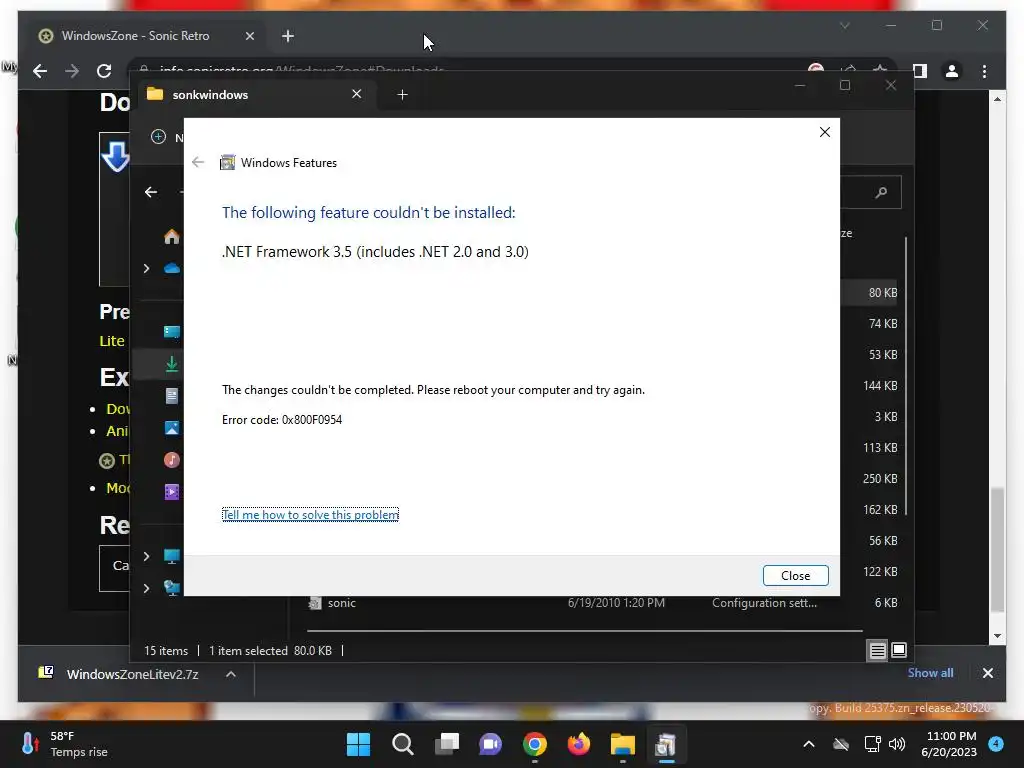Viewport: 1024px width, 768px height.
Task: Open OneDrive cloud icon in Explorer sidebar
Action: 172,268
